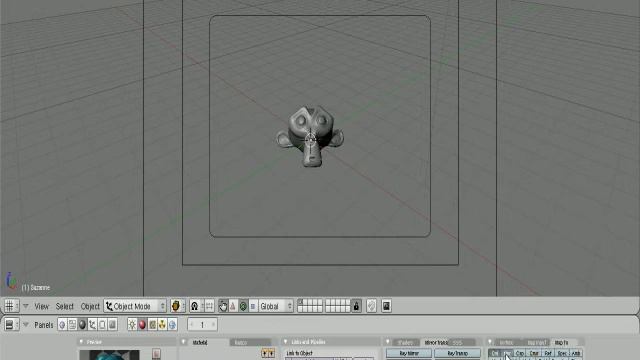Click the "Link to Object" label
The height and width of the screenshot is (360, 640).
pyautogui.click(x=299, y=353)
